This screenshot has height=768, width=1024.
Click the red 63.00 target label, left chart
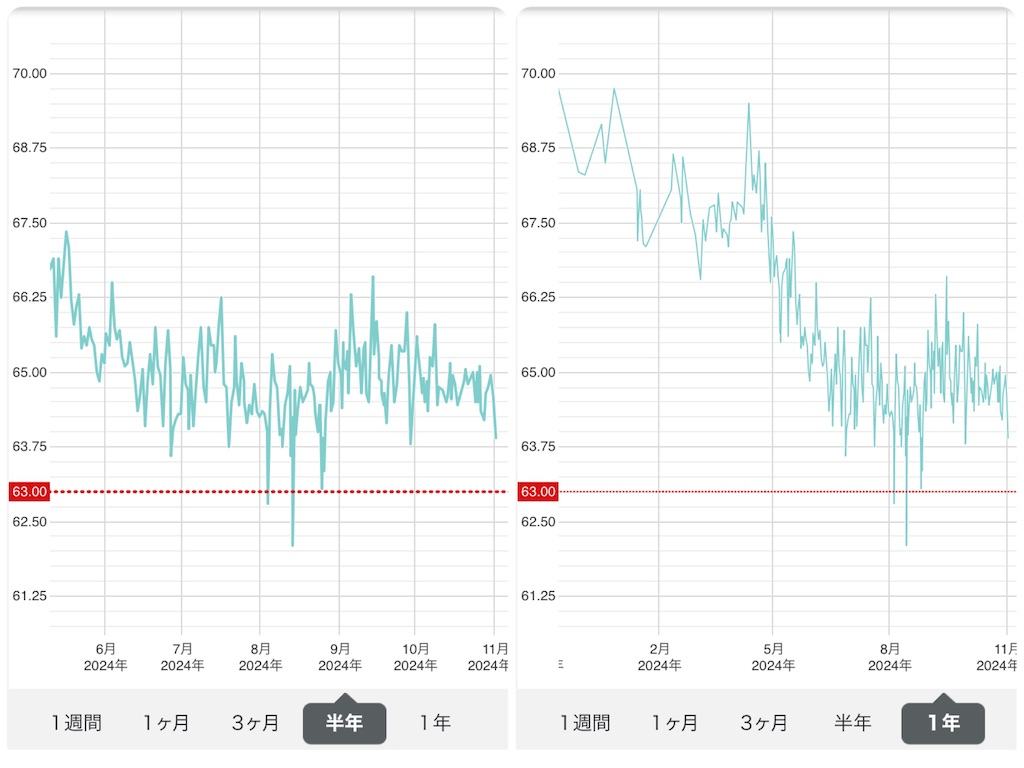pos(29,492)
